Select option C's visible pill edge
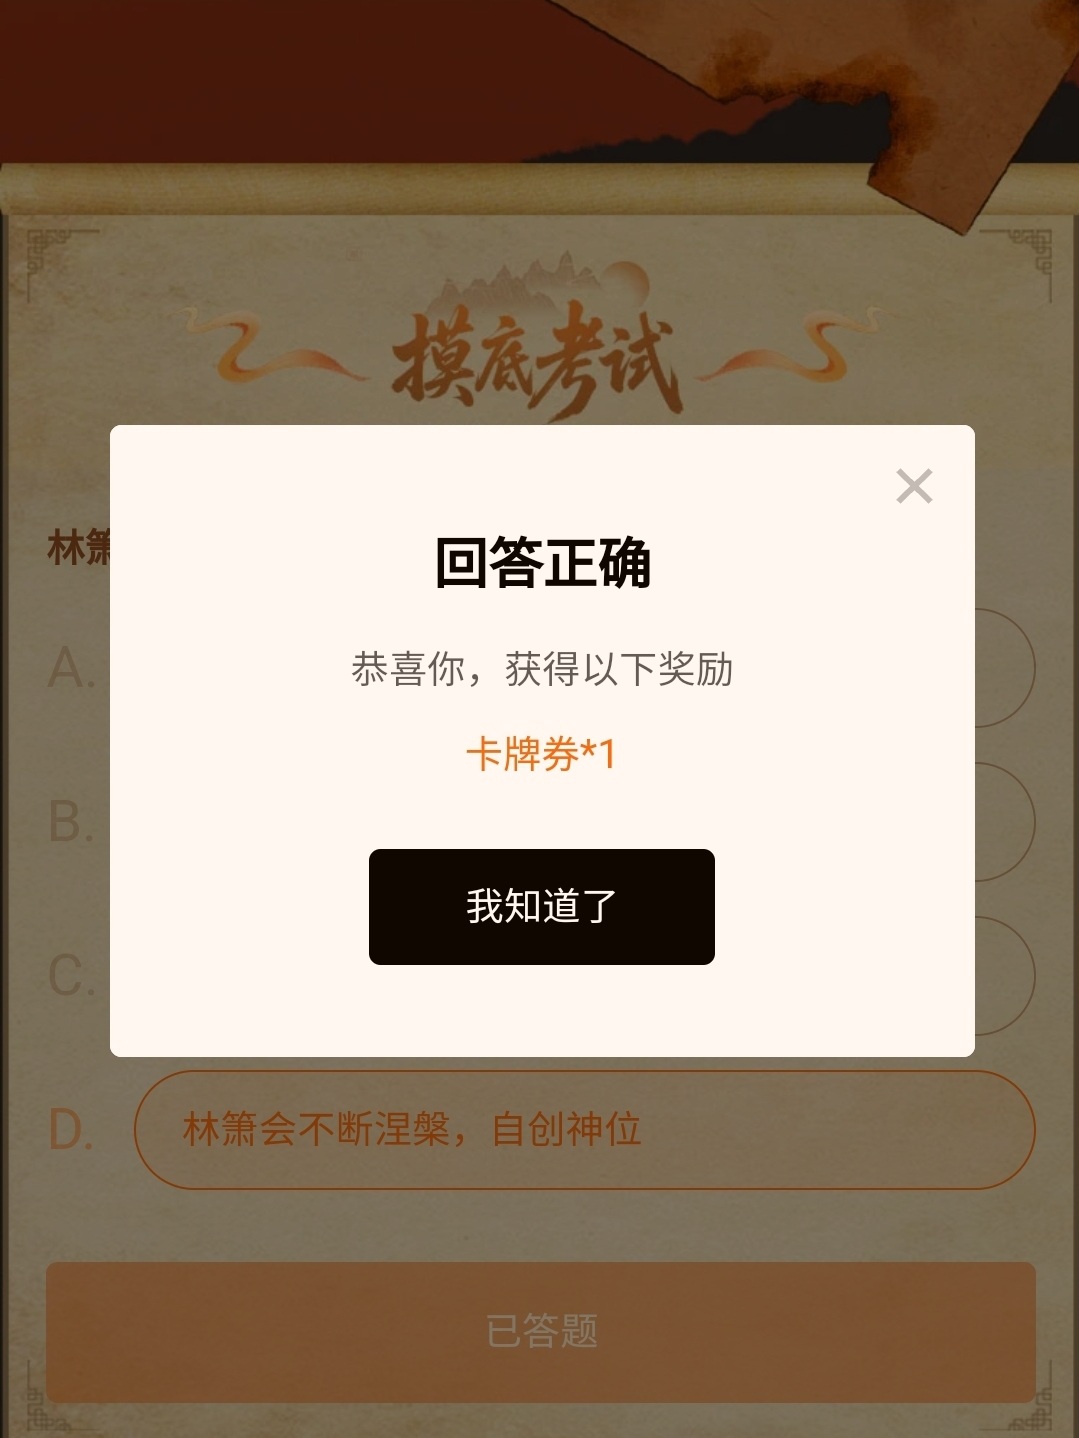Viewport: 1079px width, 1438px height. (1005, 976)
